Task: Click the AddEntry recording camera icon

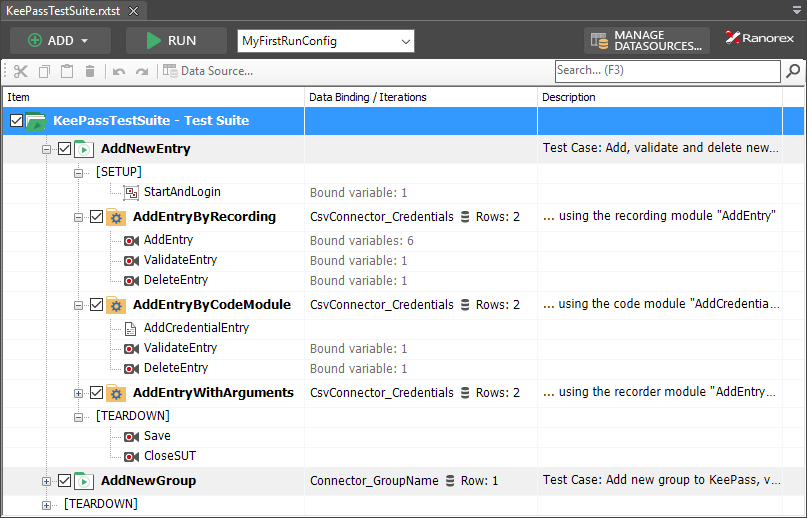Action: [131, 240]
